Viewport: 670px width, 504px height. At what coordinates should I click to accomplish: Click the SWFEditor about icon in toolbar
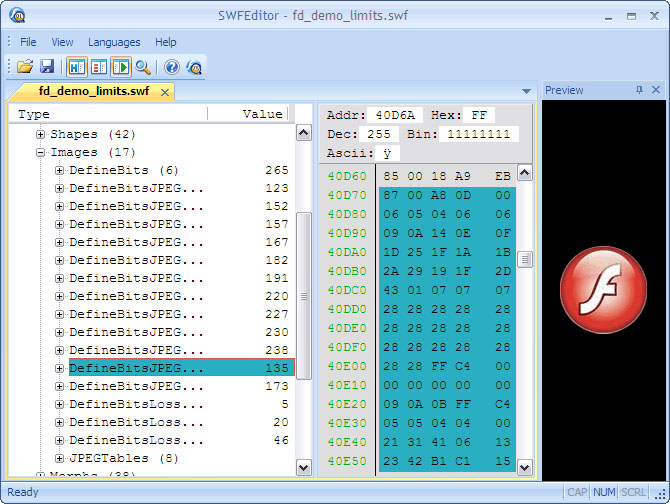coord(194,67)
